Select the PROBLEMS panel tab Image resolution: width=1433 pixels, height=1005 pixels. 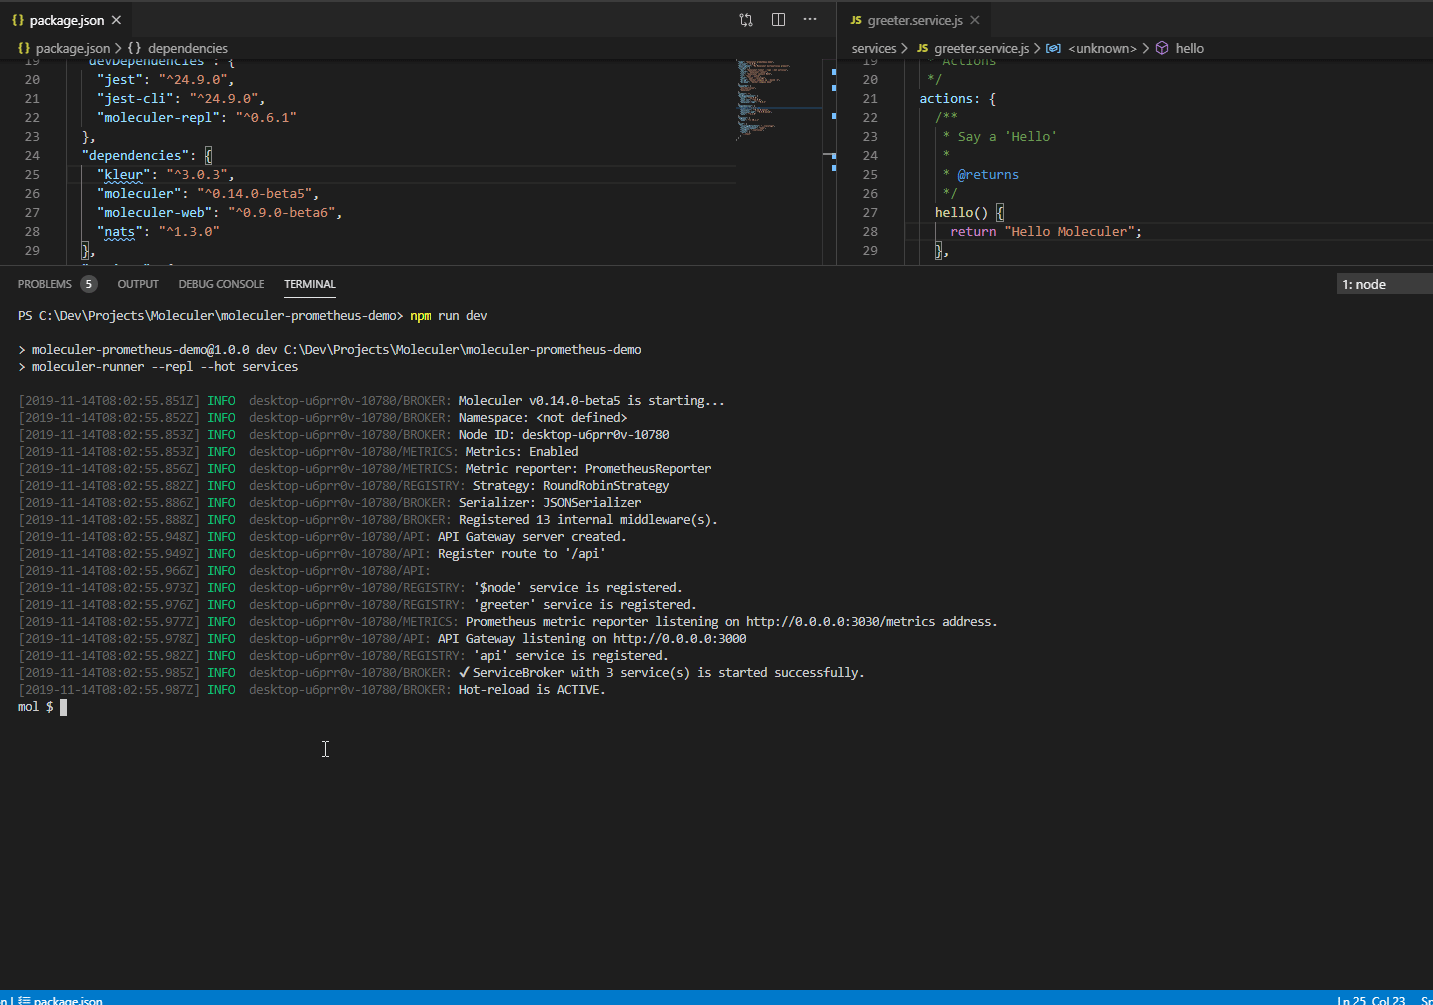tap(44, 283)
